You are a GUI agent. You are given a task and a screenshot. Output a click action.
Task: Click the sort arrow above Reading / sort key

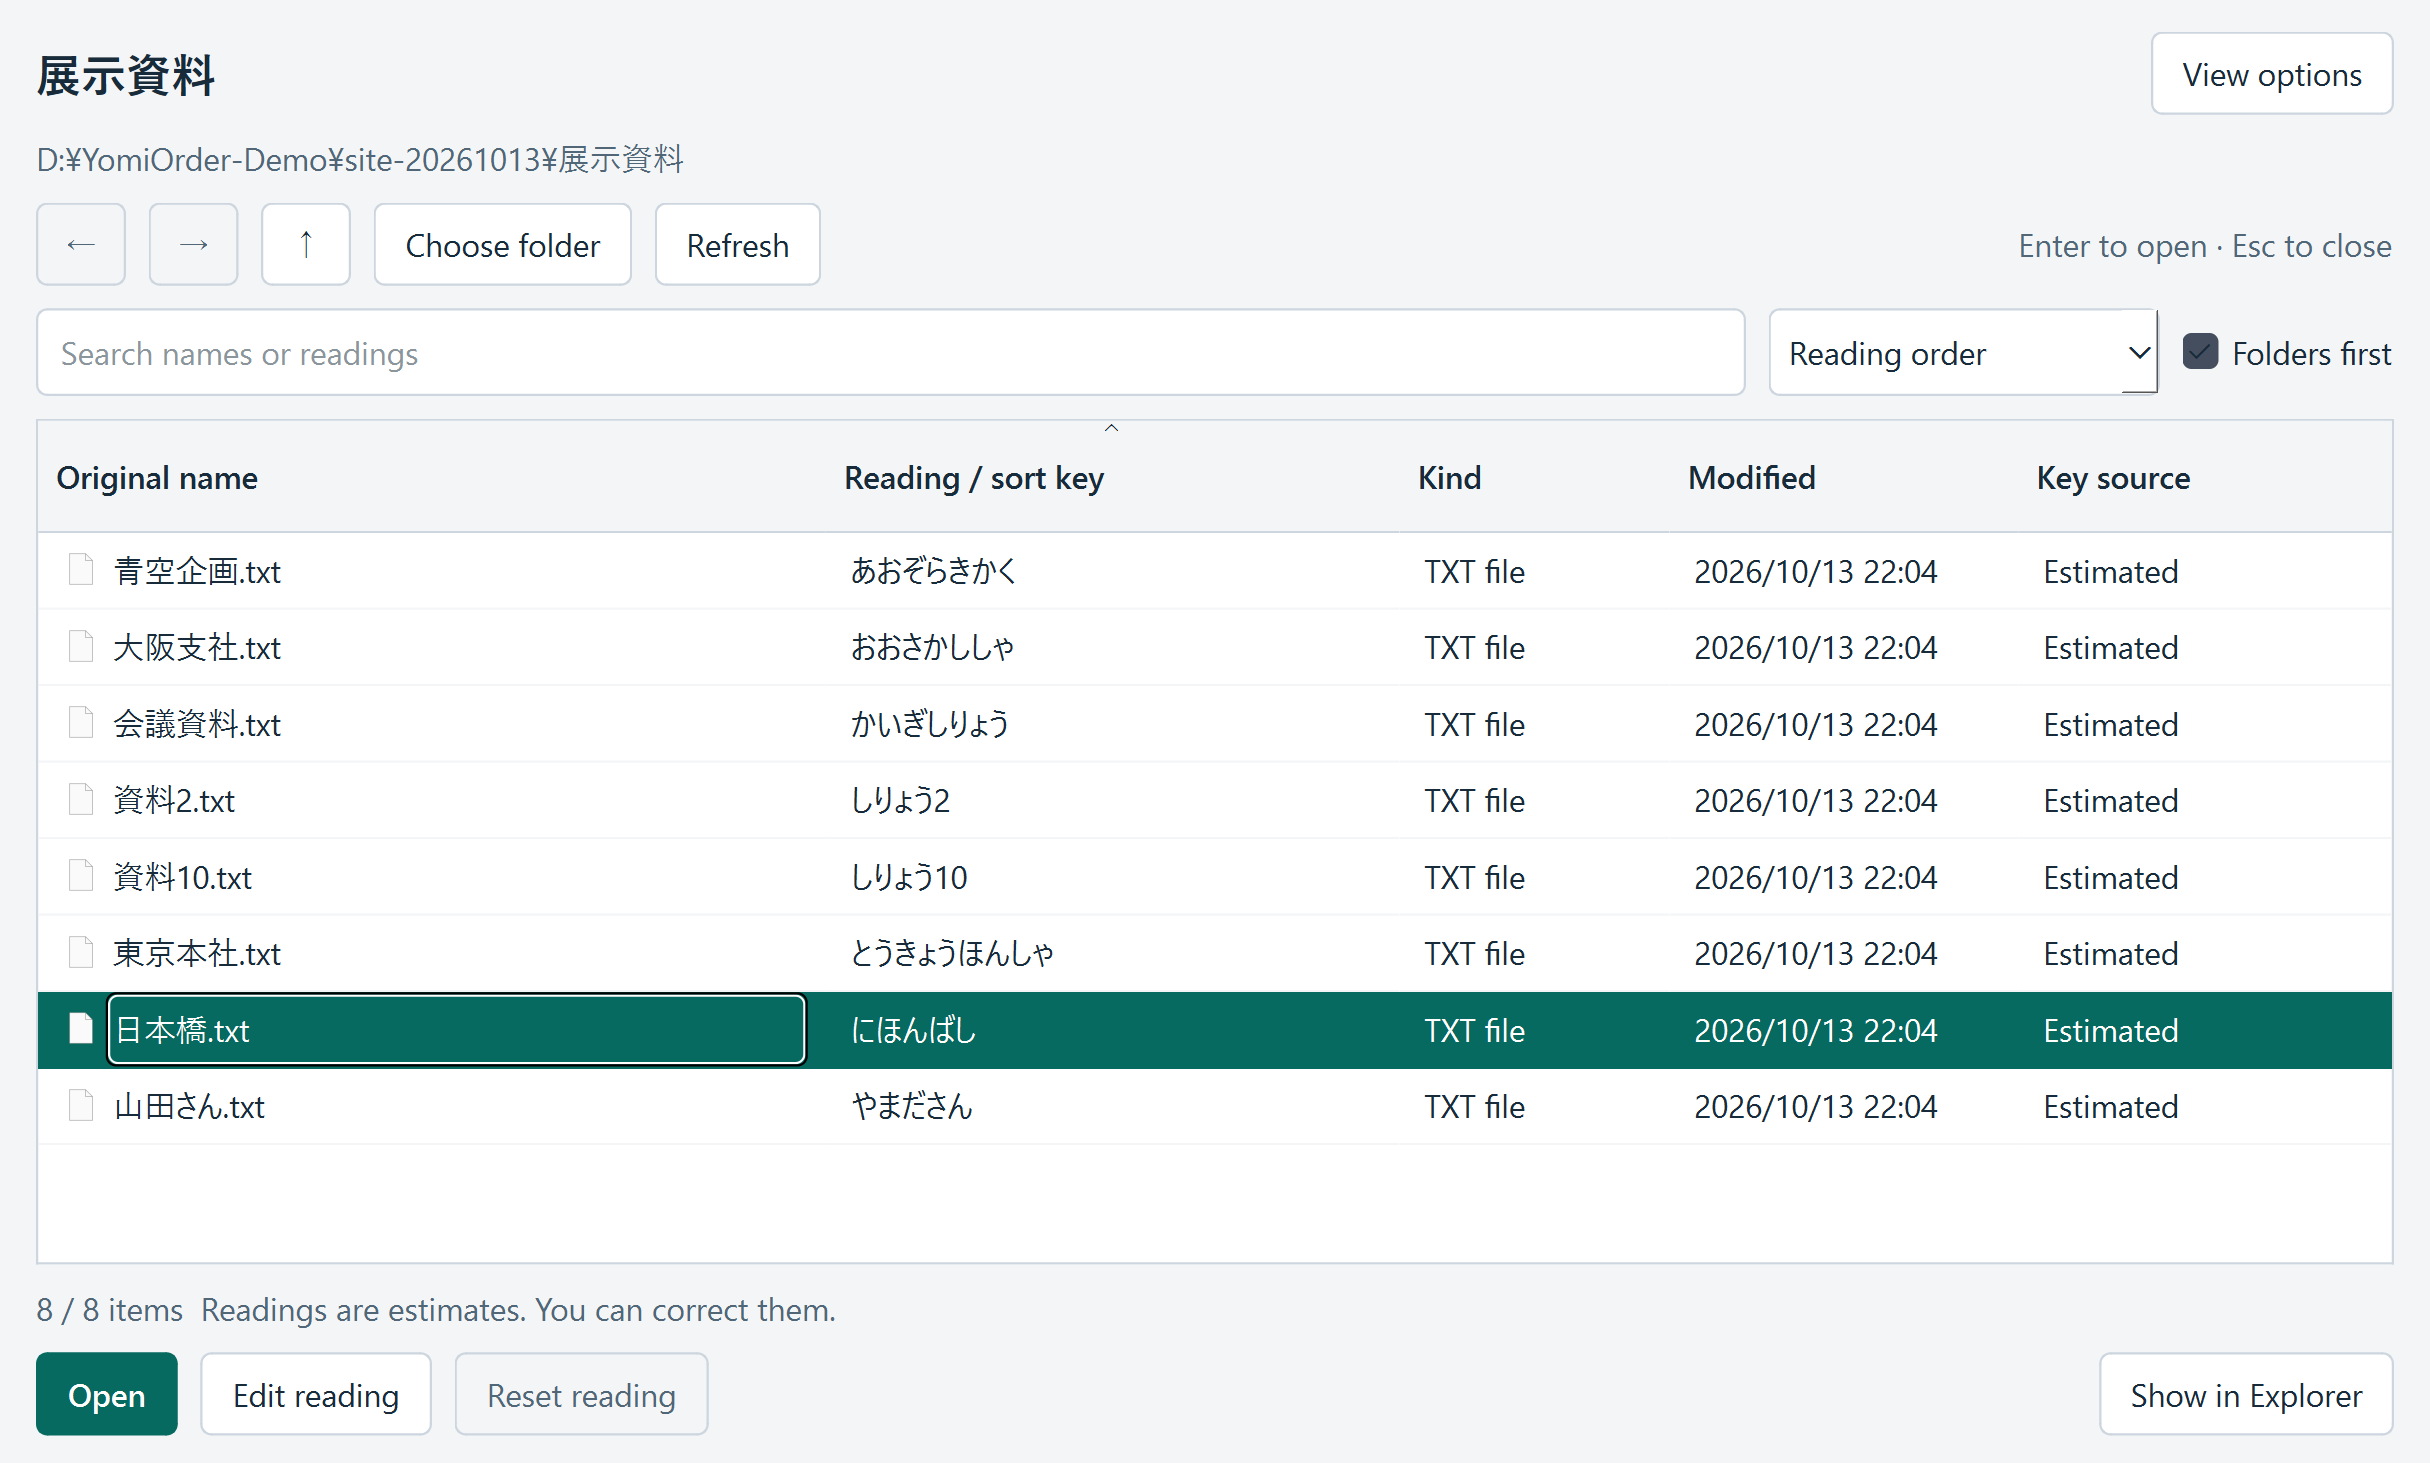pyautogui.click(x=1111, y=428)
